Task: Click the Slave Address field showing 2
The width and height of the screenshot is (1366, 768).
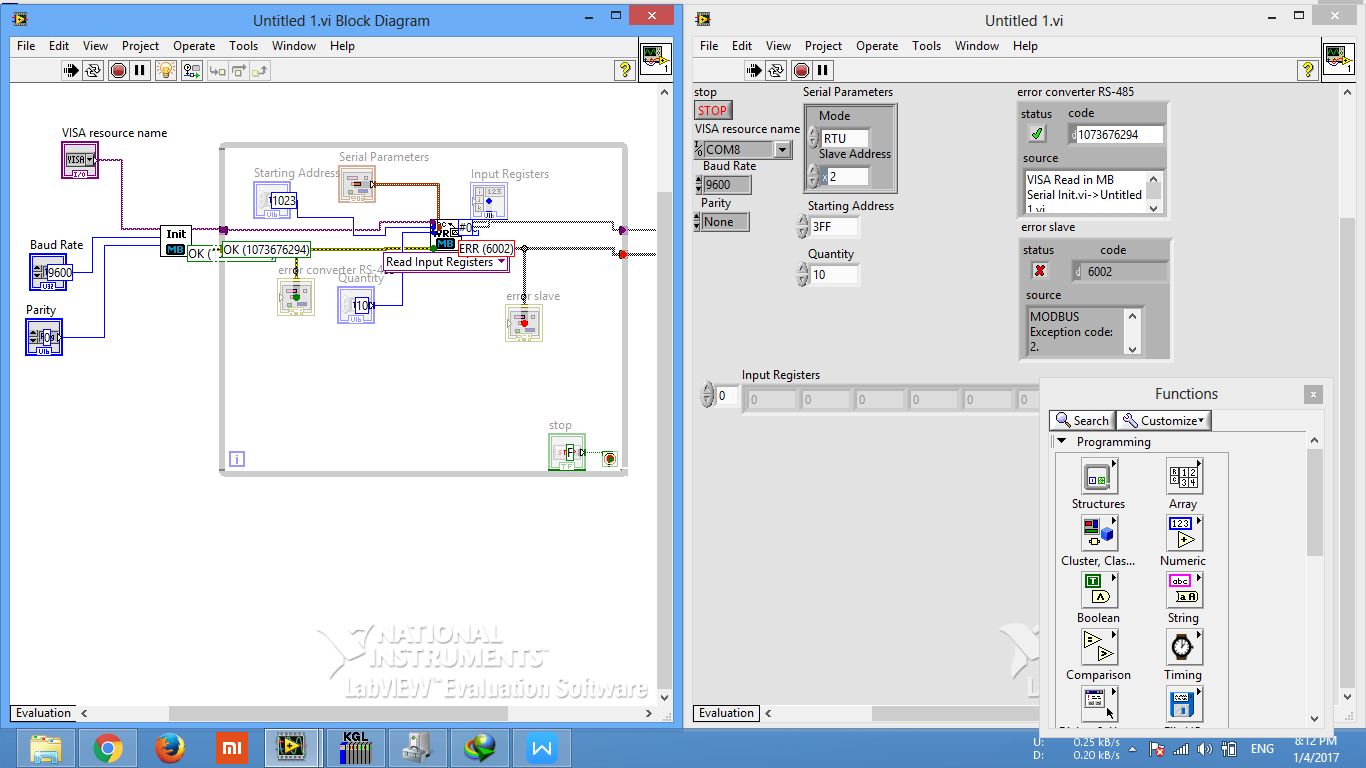Action: click(847, 177)
